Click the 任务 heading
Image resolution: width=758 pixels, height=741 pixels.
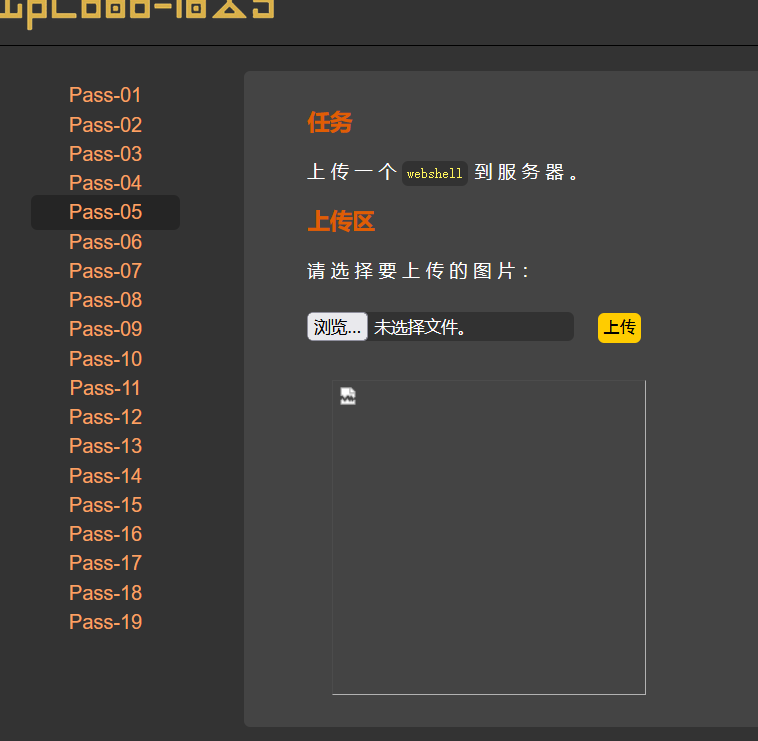(330, 122)
